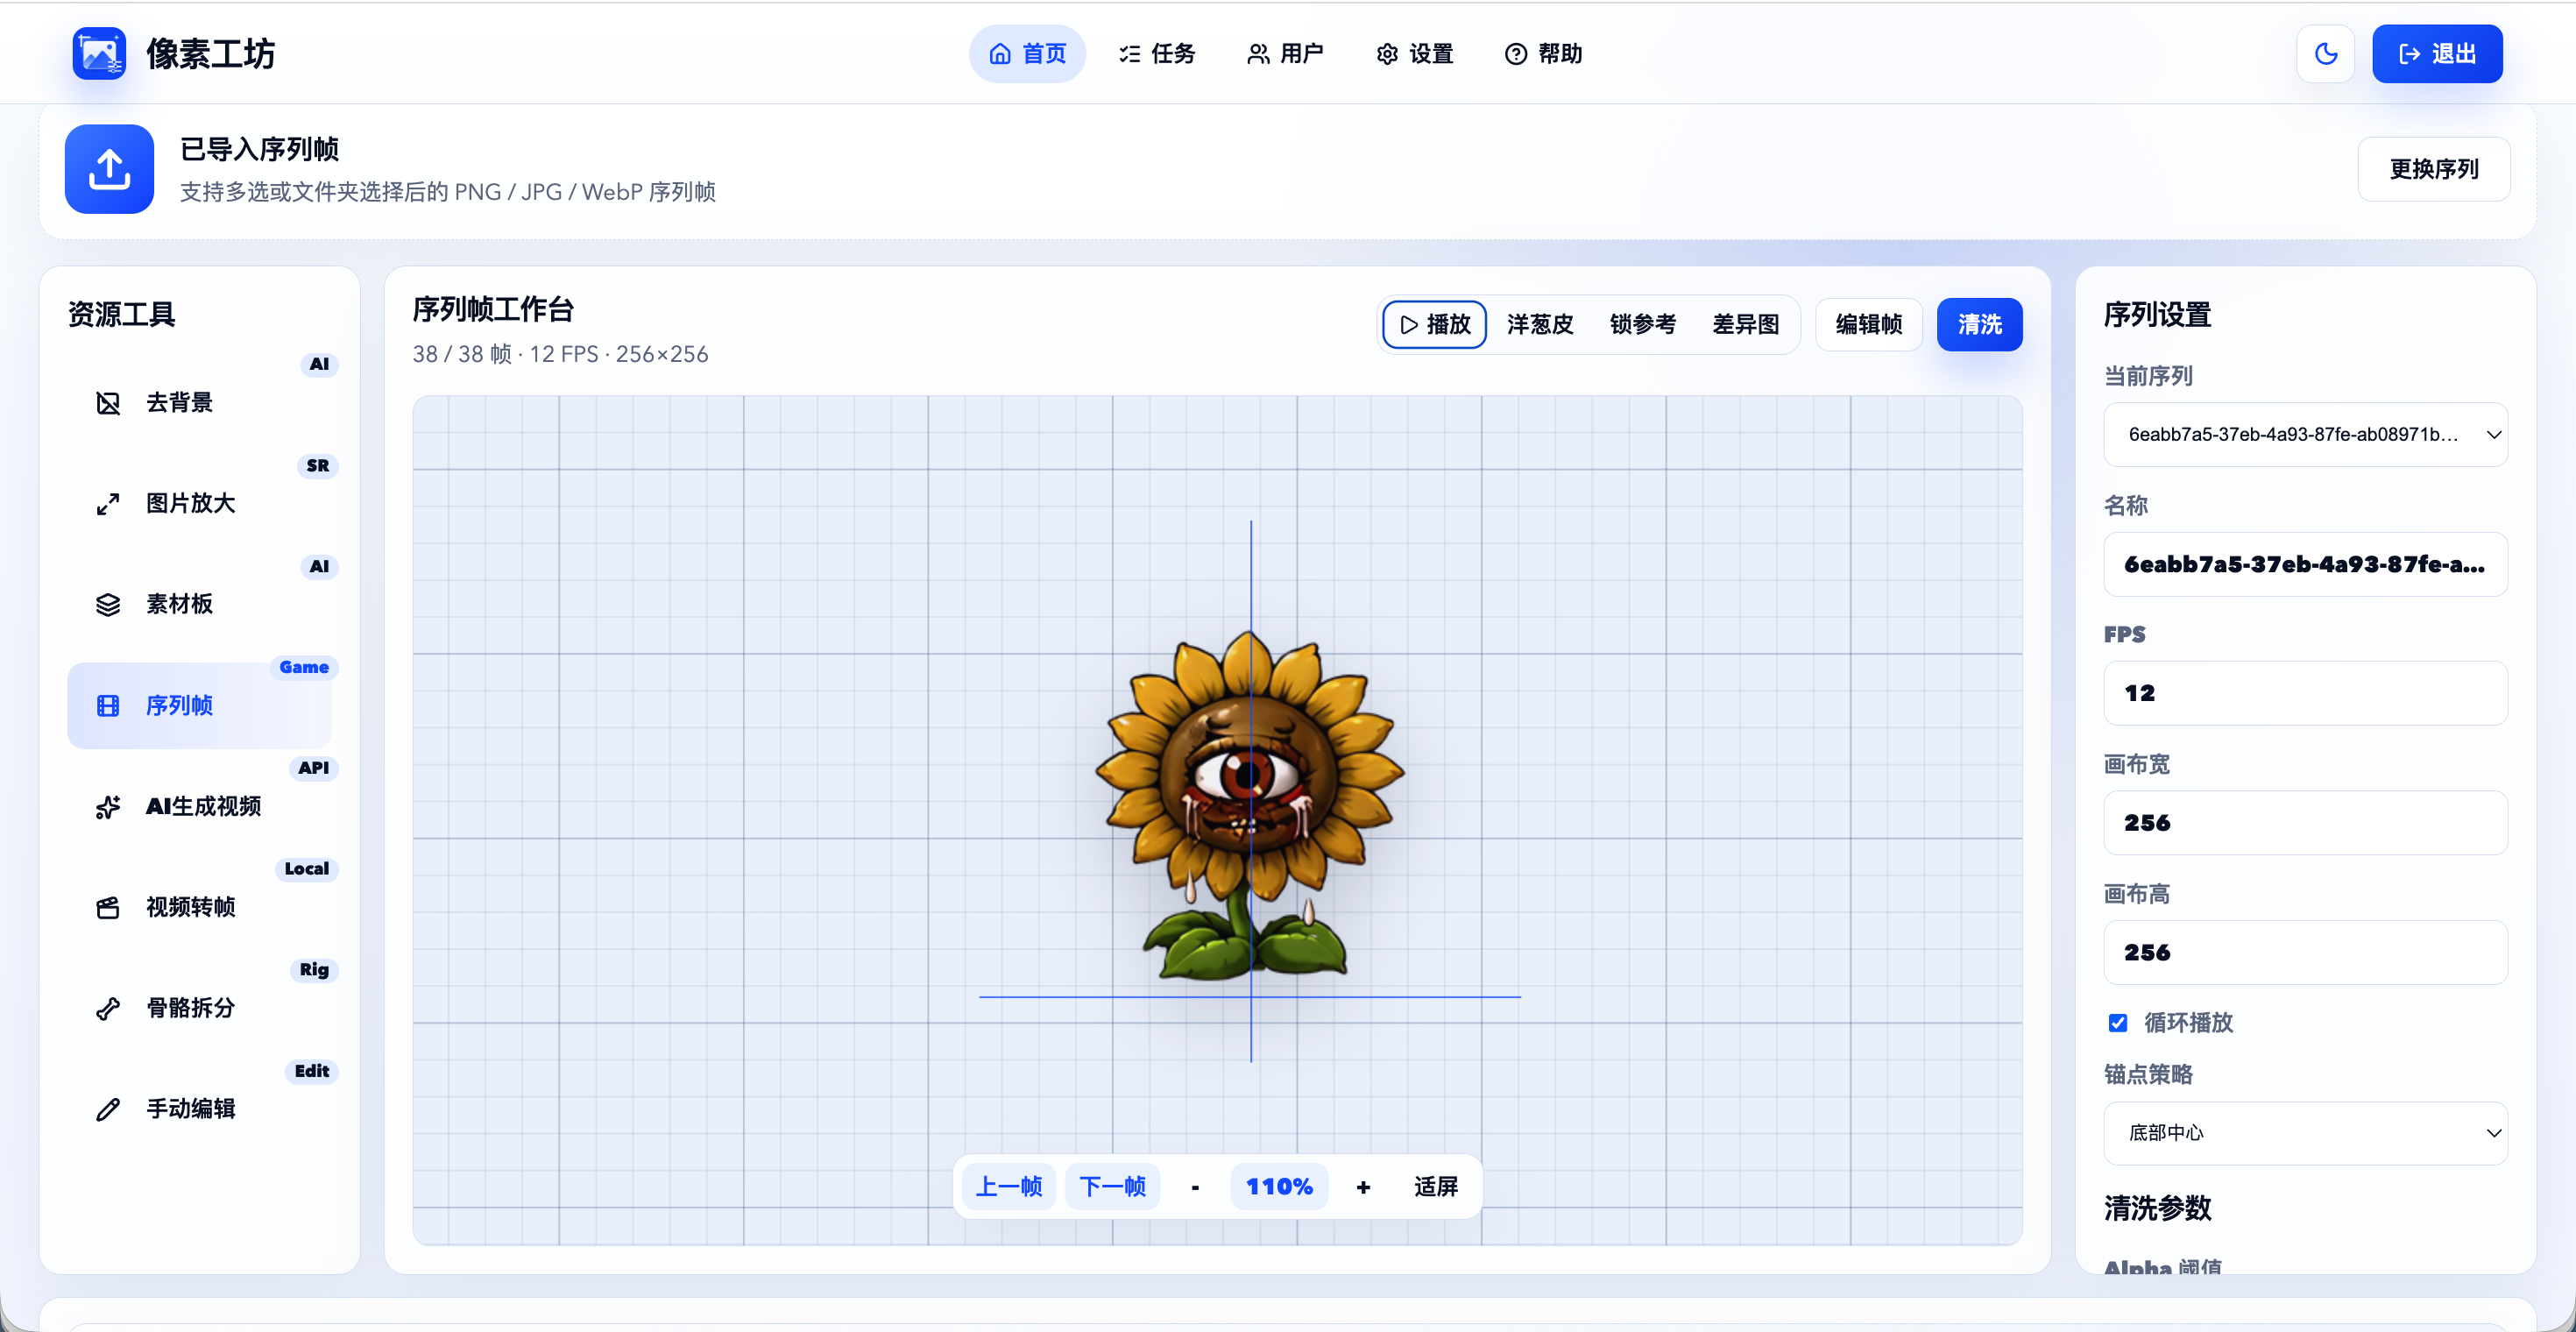Click the 更换序列 button
Viewport: 2576px width, 1332px height.
(x=2433, y=169)
